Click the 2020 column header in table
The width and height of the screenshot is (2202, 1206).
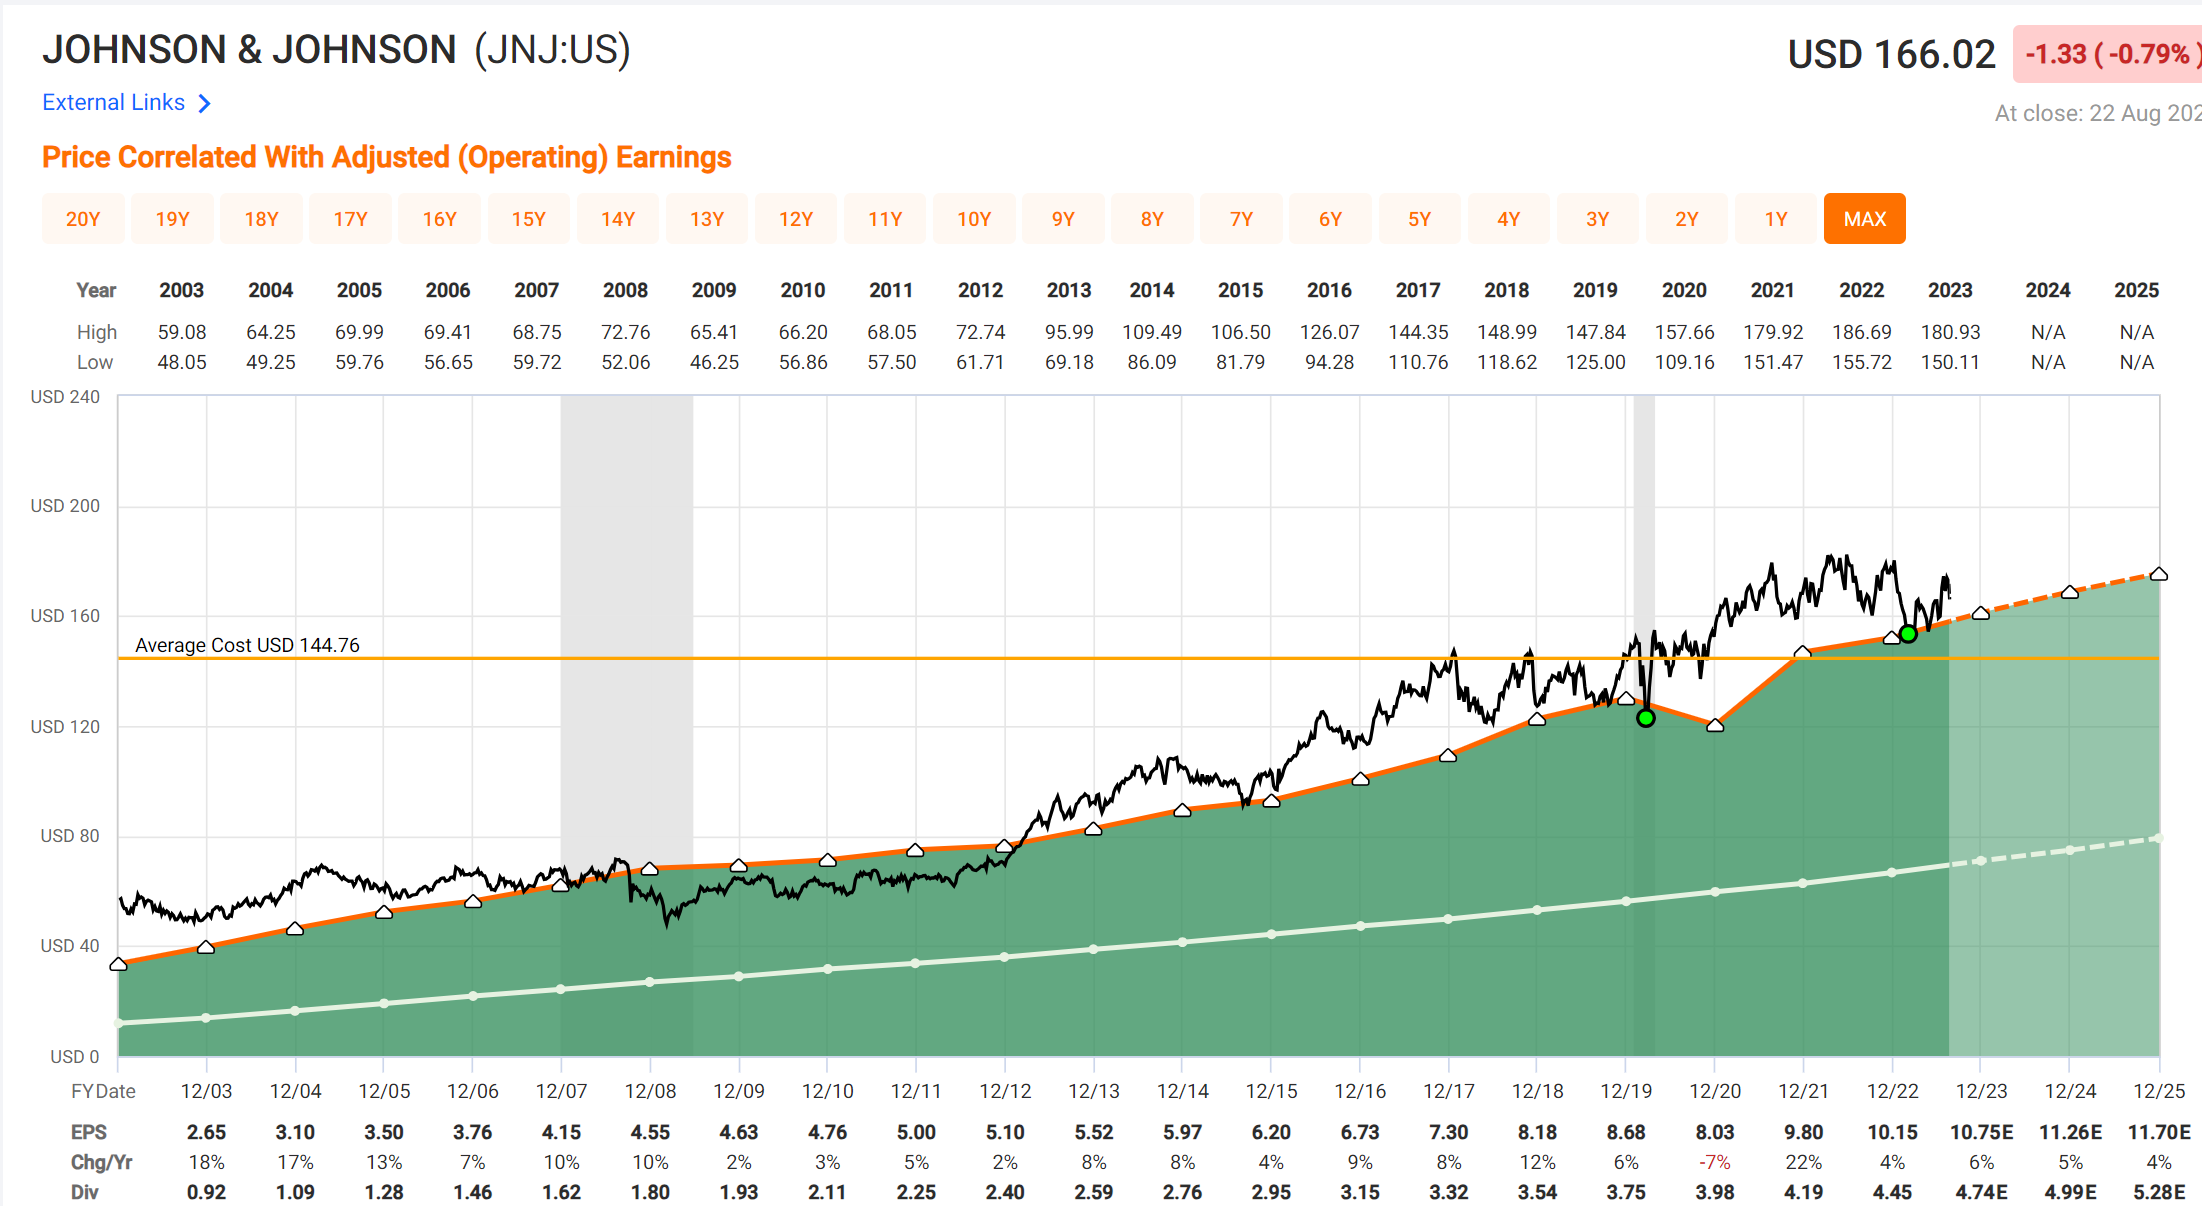[x=1683, y=290]
